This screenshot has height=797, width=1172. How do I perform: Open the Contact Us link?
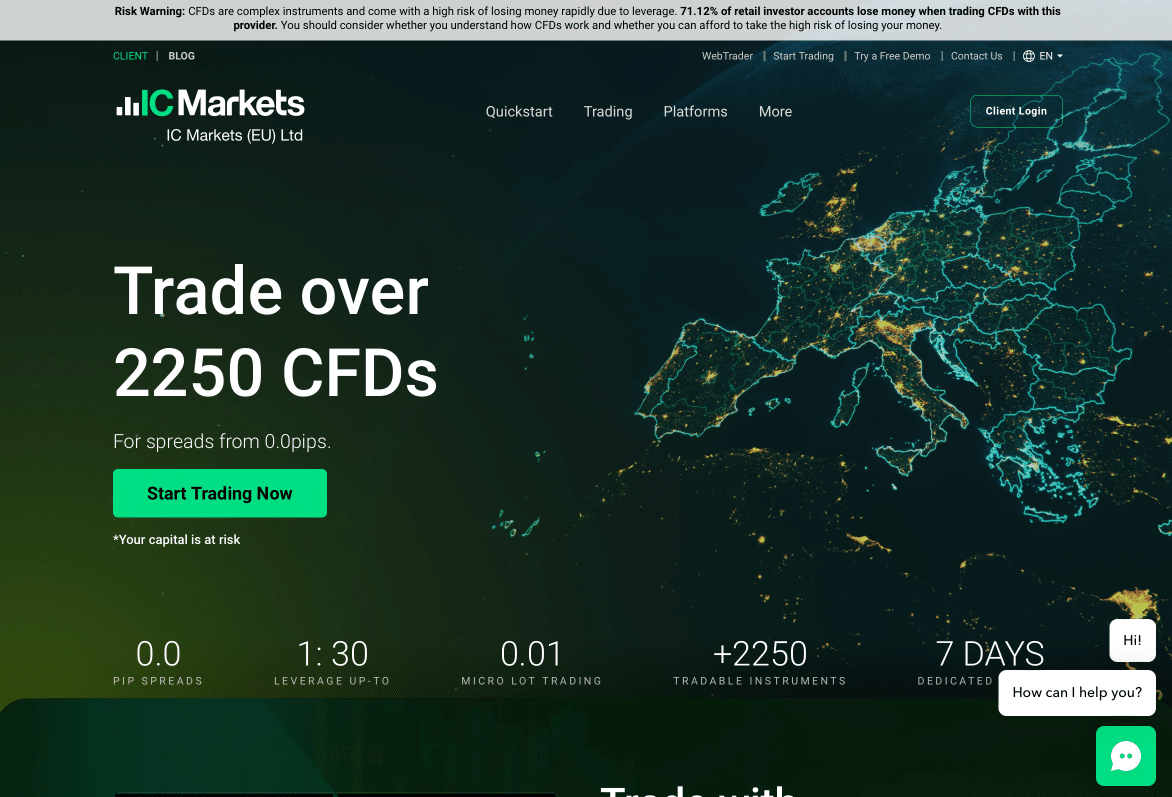[976, 56]
